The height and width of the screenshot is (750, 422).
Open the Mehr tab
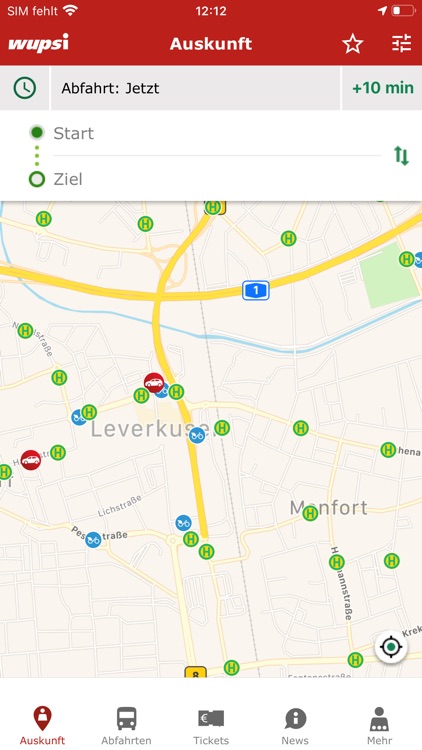[379, 726]
